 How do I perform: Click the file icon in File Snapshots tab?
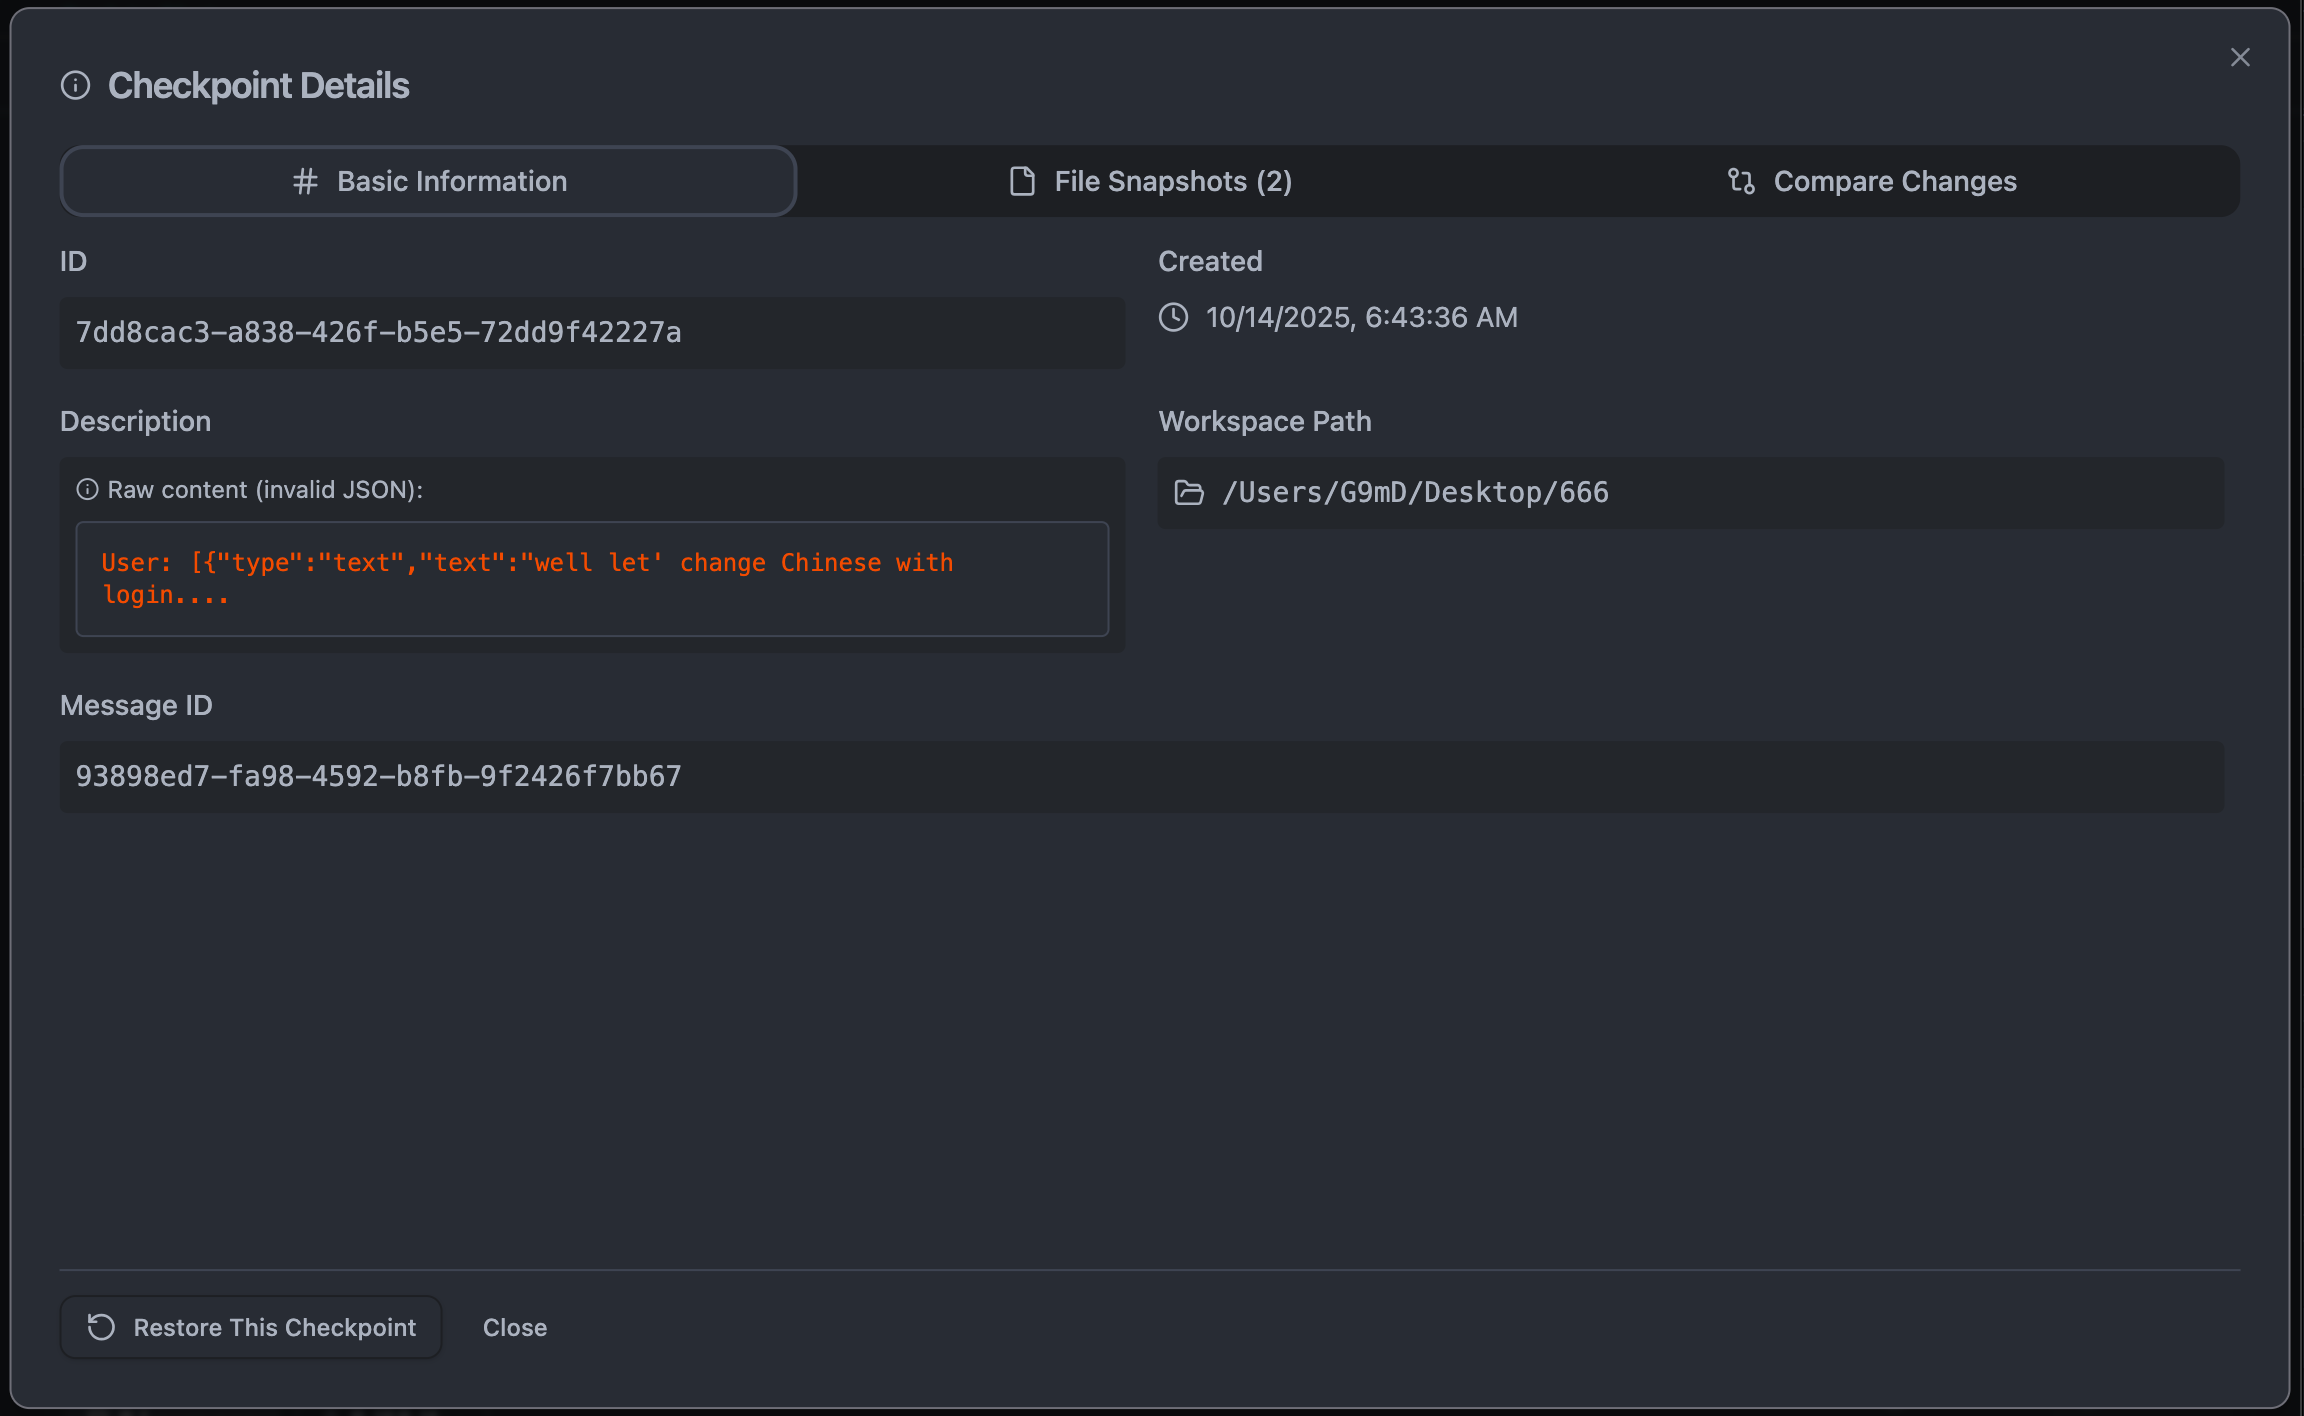[x=1022, y=181]
